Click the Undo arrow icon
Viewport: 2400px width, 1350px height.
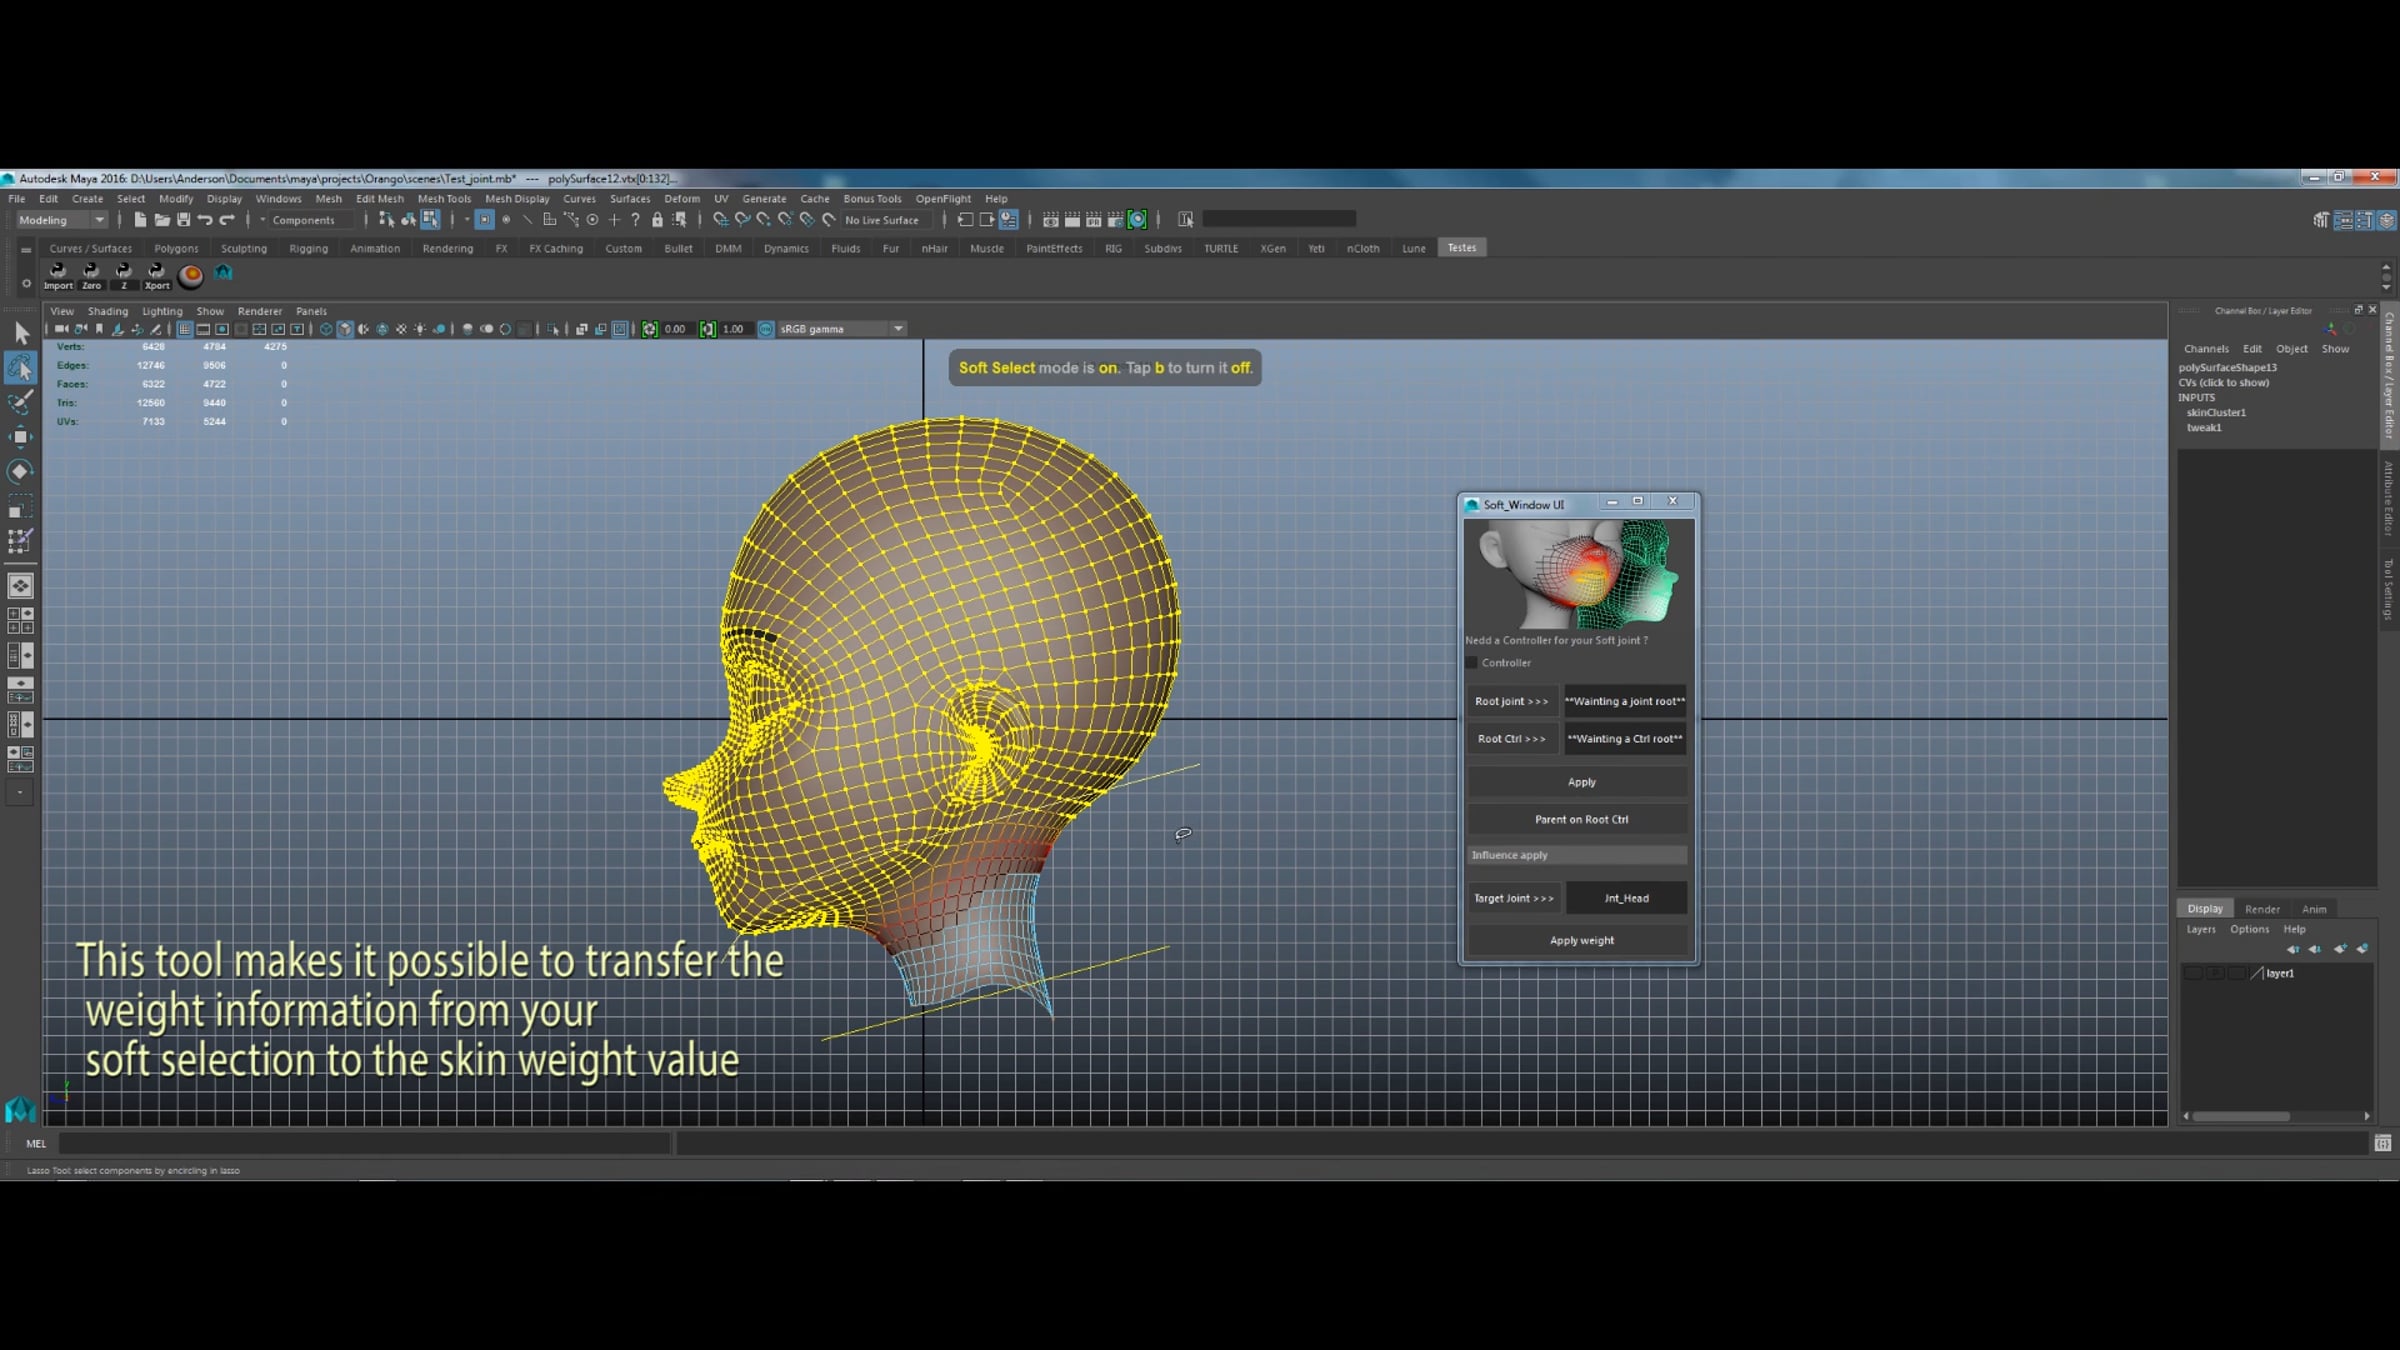(x=205, y=220)
